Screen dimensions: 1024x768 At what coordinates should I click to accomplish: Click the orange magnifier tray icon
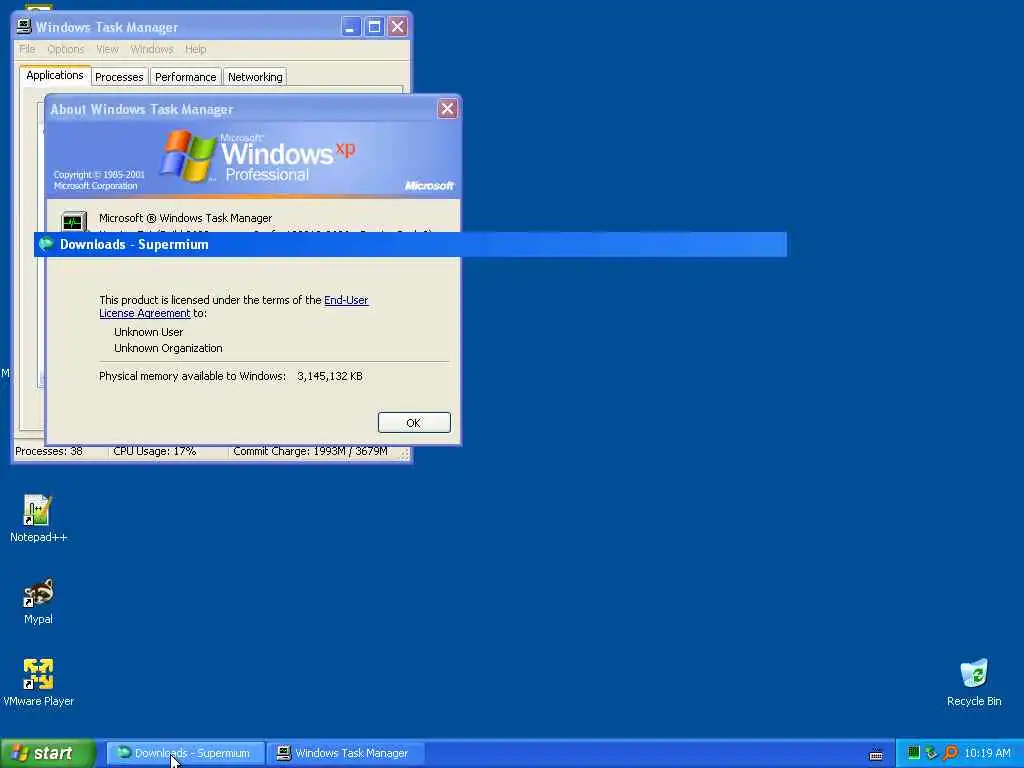click(950, 753)
